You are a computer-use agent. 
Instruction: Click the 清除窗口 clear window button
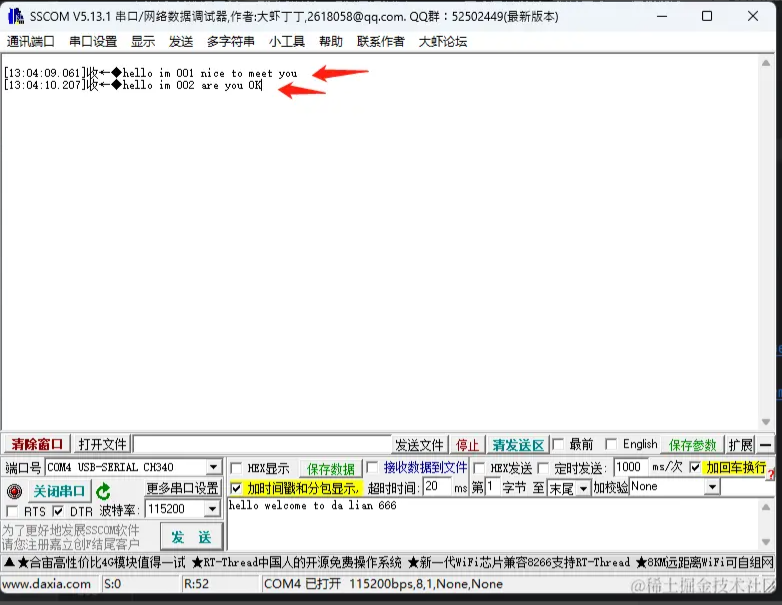(x=37, y=445)
